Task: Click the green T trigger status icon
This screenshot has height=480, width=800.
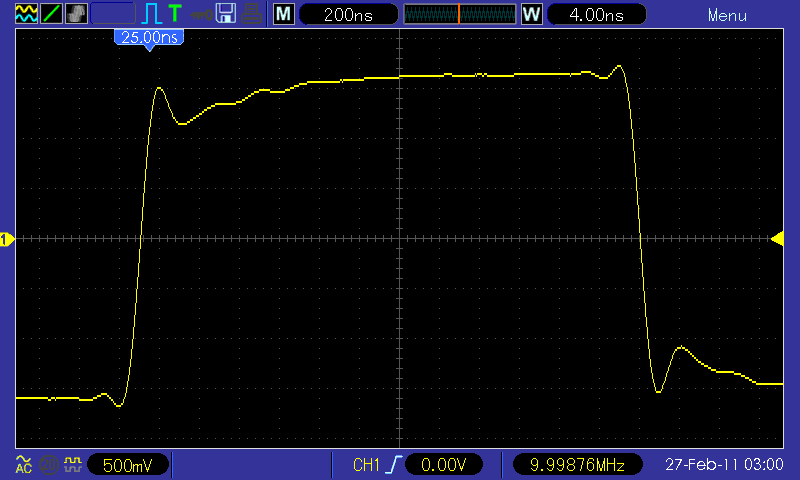Action: pos(175,13)
